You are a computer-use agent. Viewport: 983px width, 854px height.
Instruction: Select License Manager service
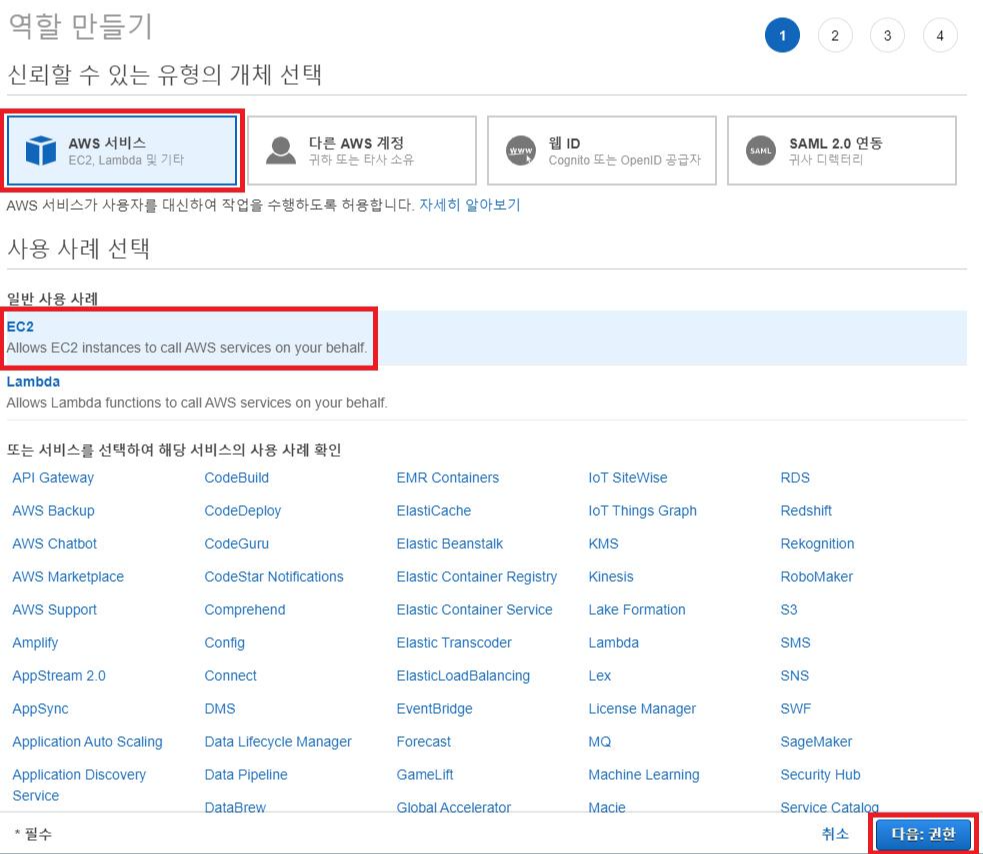[x=642, y=709]
